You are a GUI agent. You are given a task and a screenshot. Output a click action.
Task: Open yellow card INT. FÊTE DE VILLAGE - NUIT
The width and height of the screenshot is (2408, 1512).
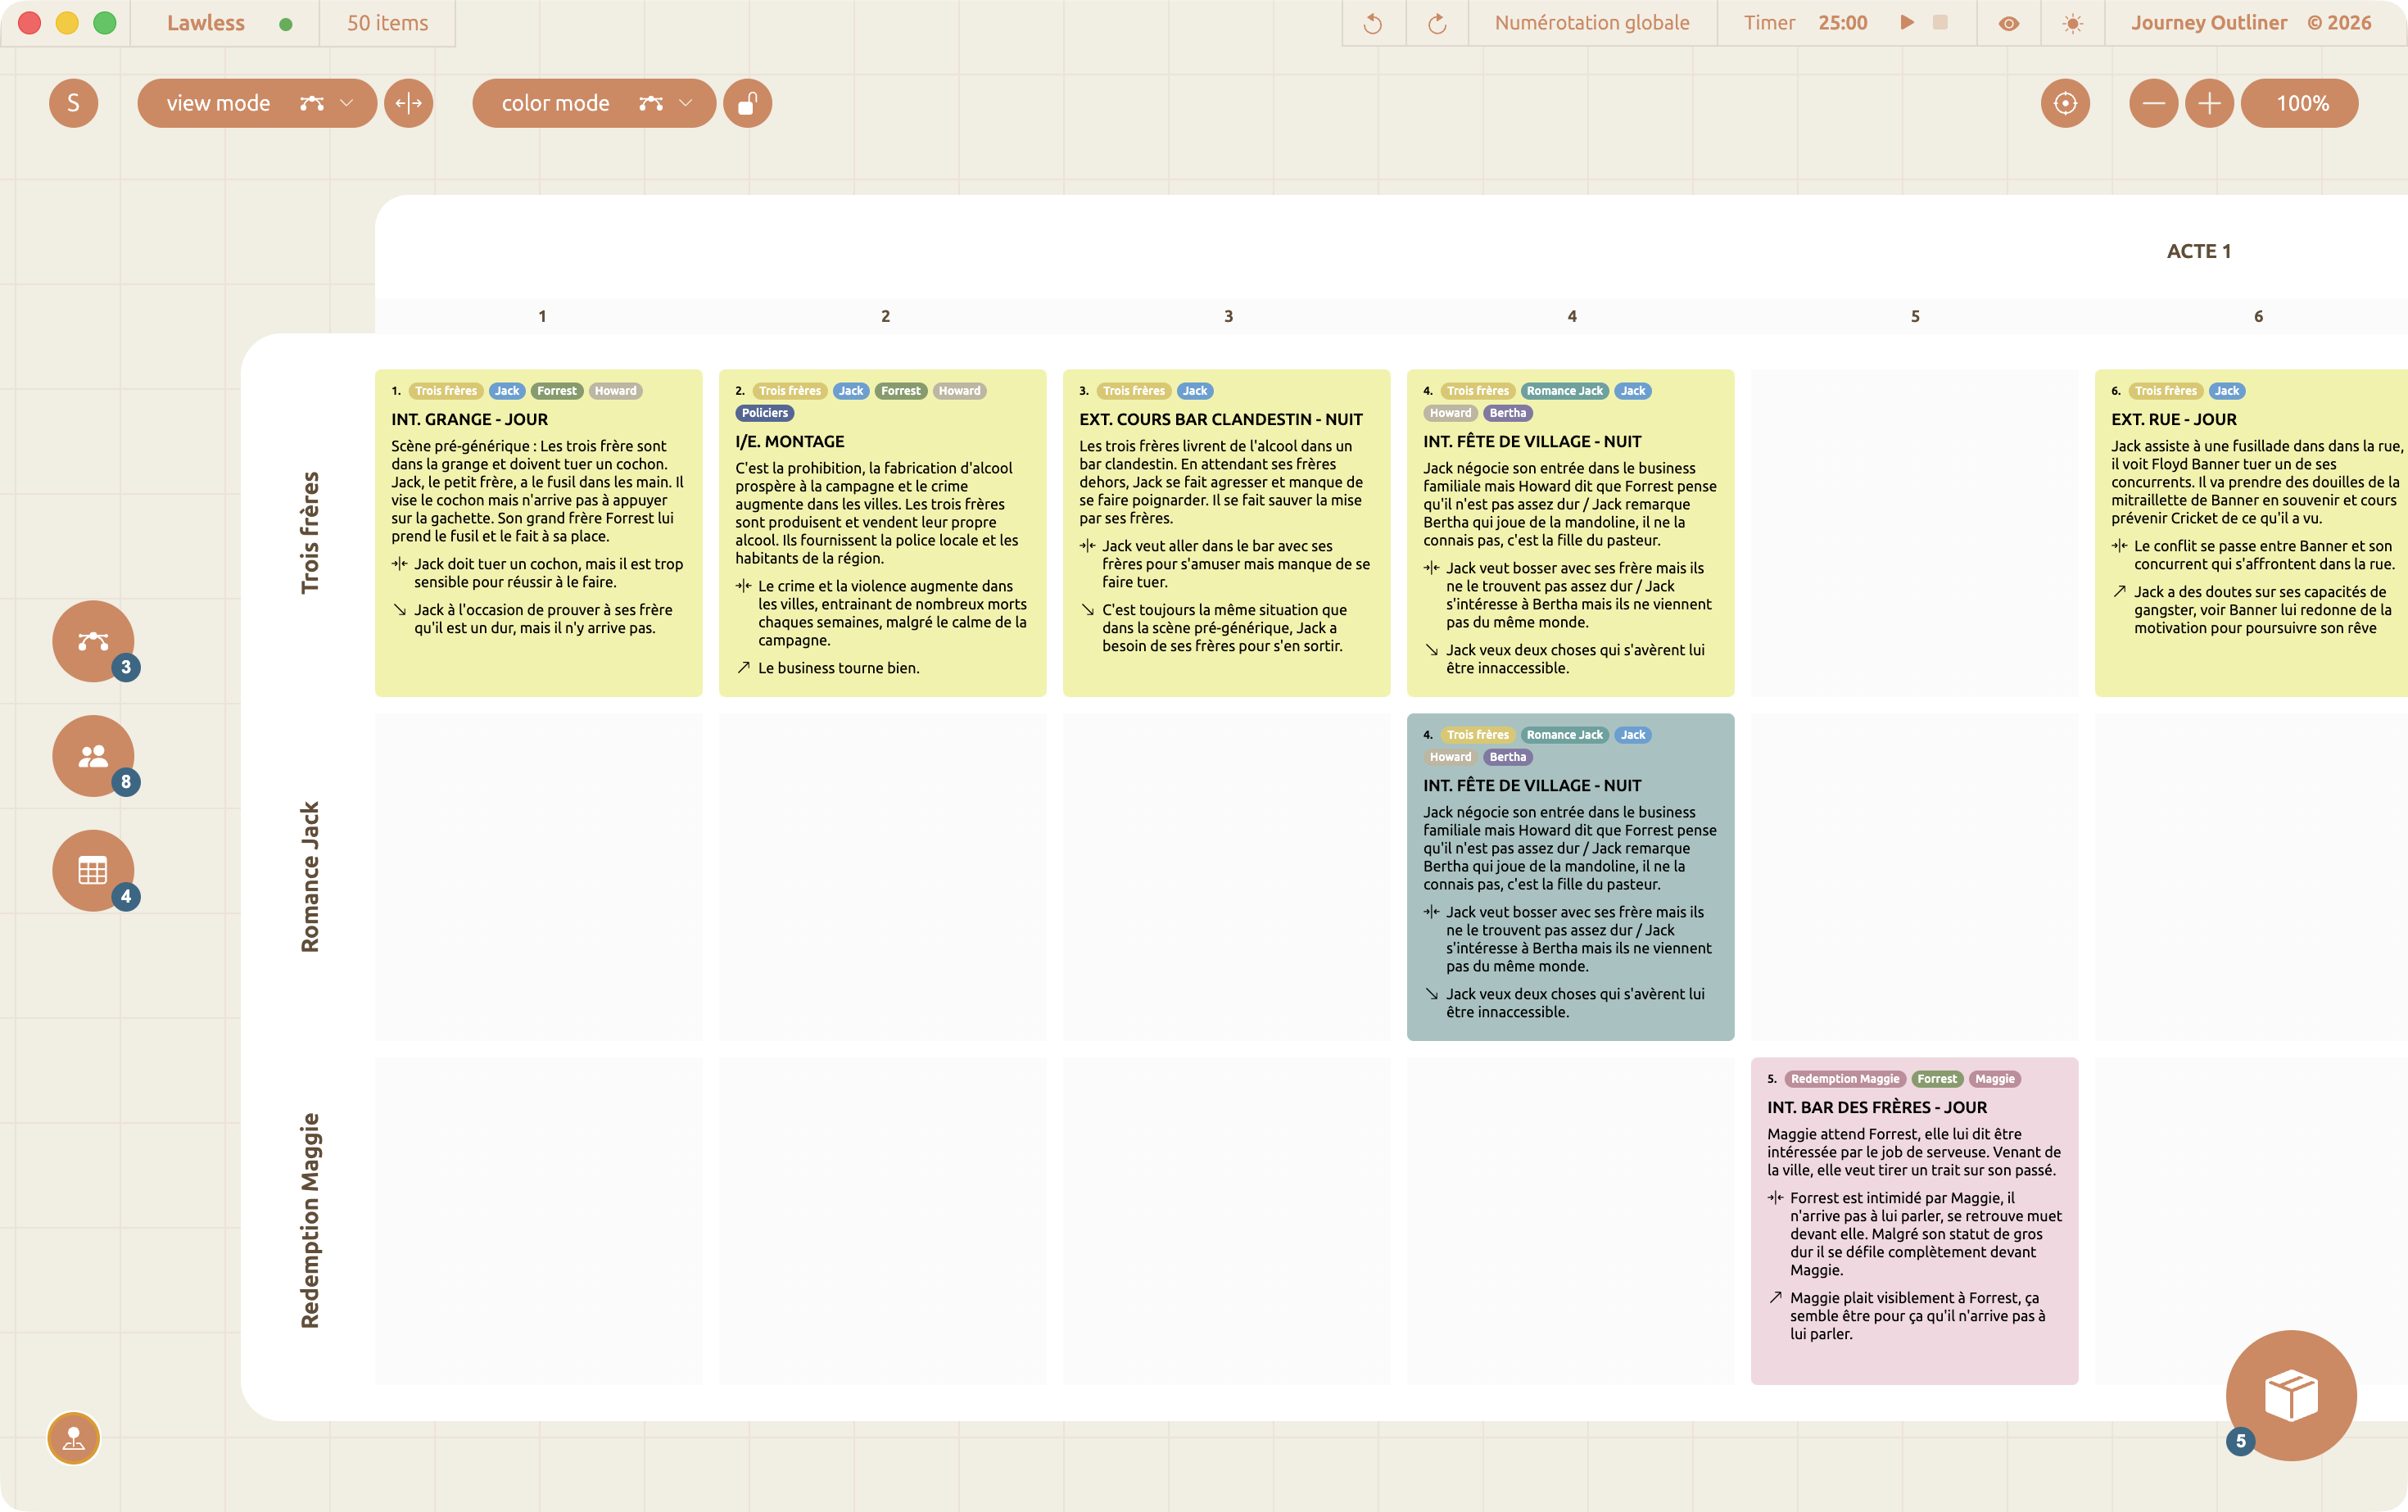[x=1570, y=533]
